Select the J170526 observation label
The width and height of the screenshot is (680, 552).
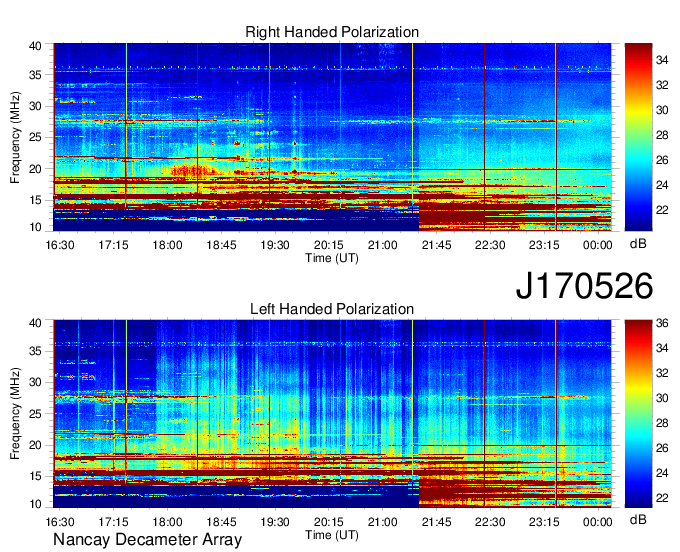[x=584, y=286]
